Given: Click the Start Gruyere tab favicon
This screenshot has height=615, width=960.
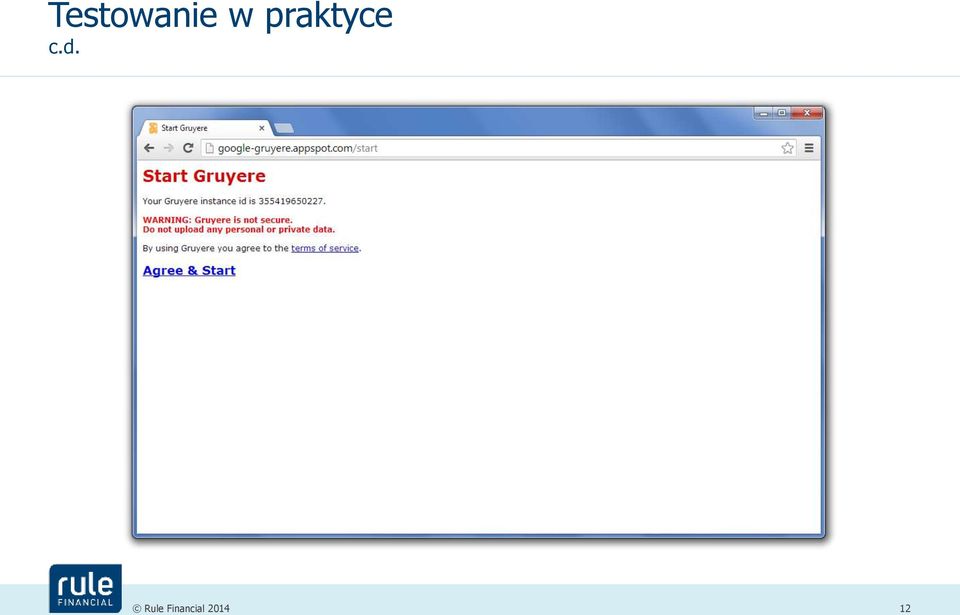Looking at the screenshot, I should click(153, 128).
